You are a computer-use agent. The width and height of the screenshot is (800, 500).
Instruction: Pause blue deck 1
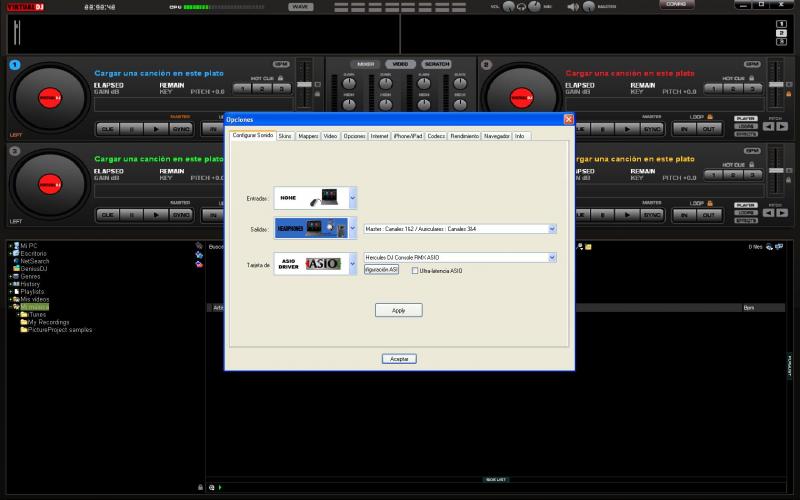[x=132, y=129]
